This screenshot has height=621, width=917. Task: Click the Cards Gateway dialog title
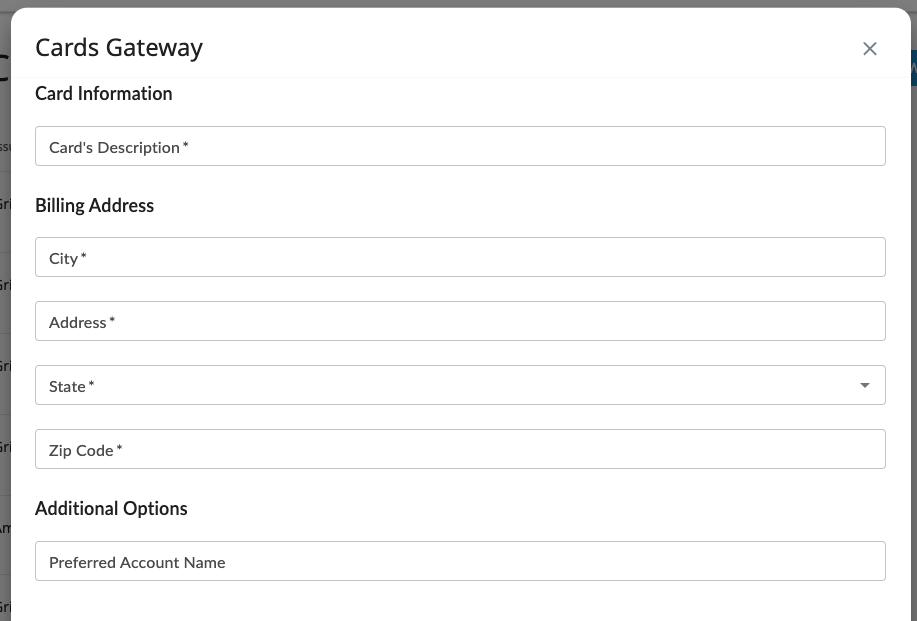tap(119, 47)
